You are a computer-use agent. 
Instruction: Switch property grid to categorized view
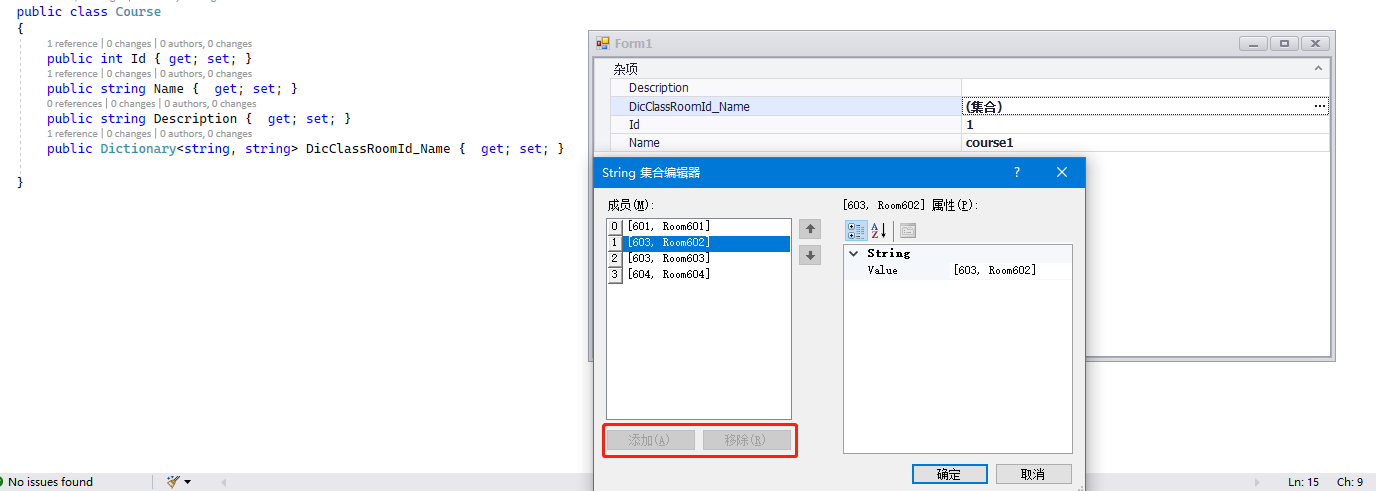tap(856, 231)
